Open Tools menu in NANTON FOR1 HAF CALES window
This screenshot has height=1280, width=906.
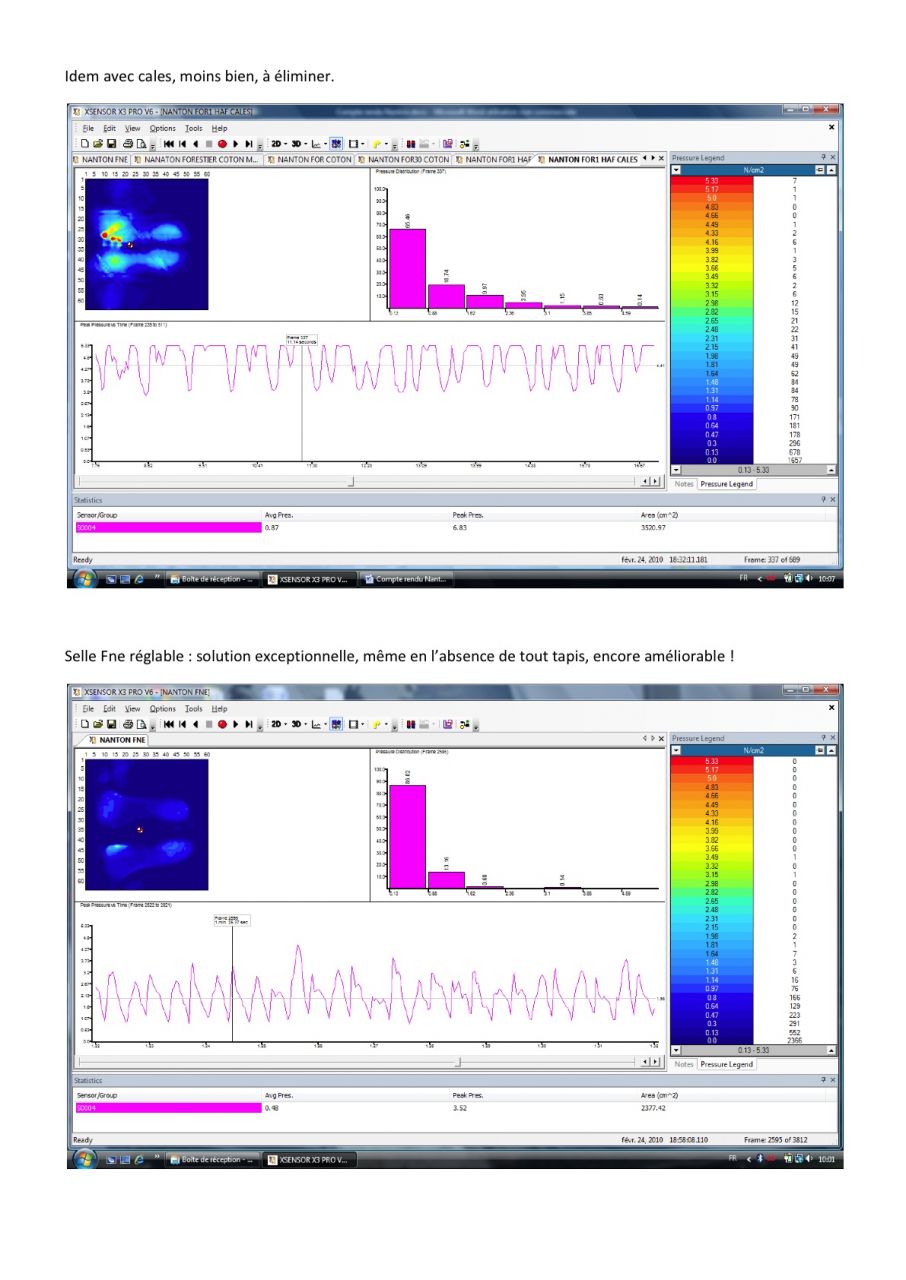[193, 128]
